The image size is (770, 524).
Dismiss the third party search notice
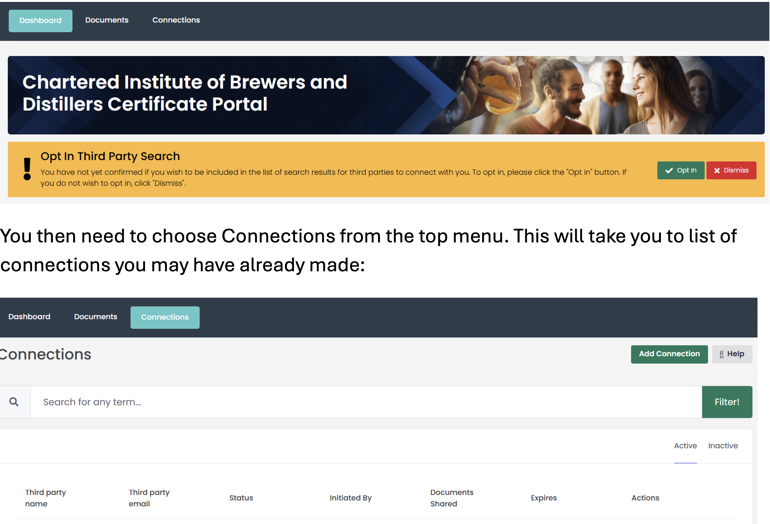pyautogui.click(x=731, y=170)
